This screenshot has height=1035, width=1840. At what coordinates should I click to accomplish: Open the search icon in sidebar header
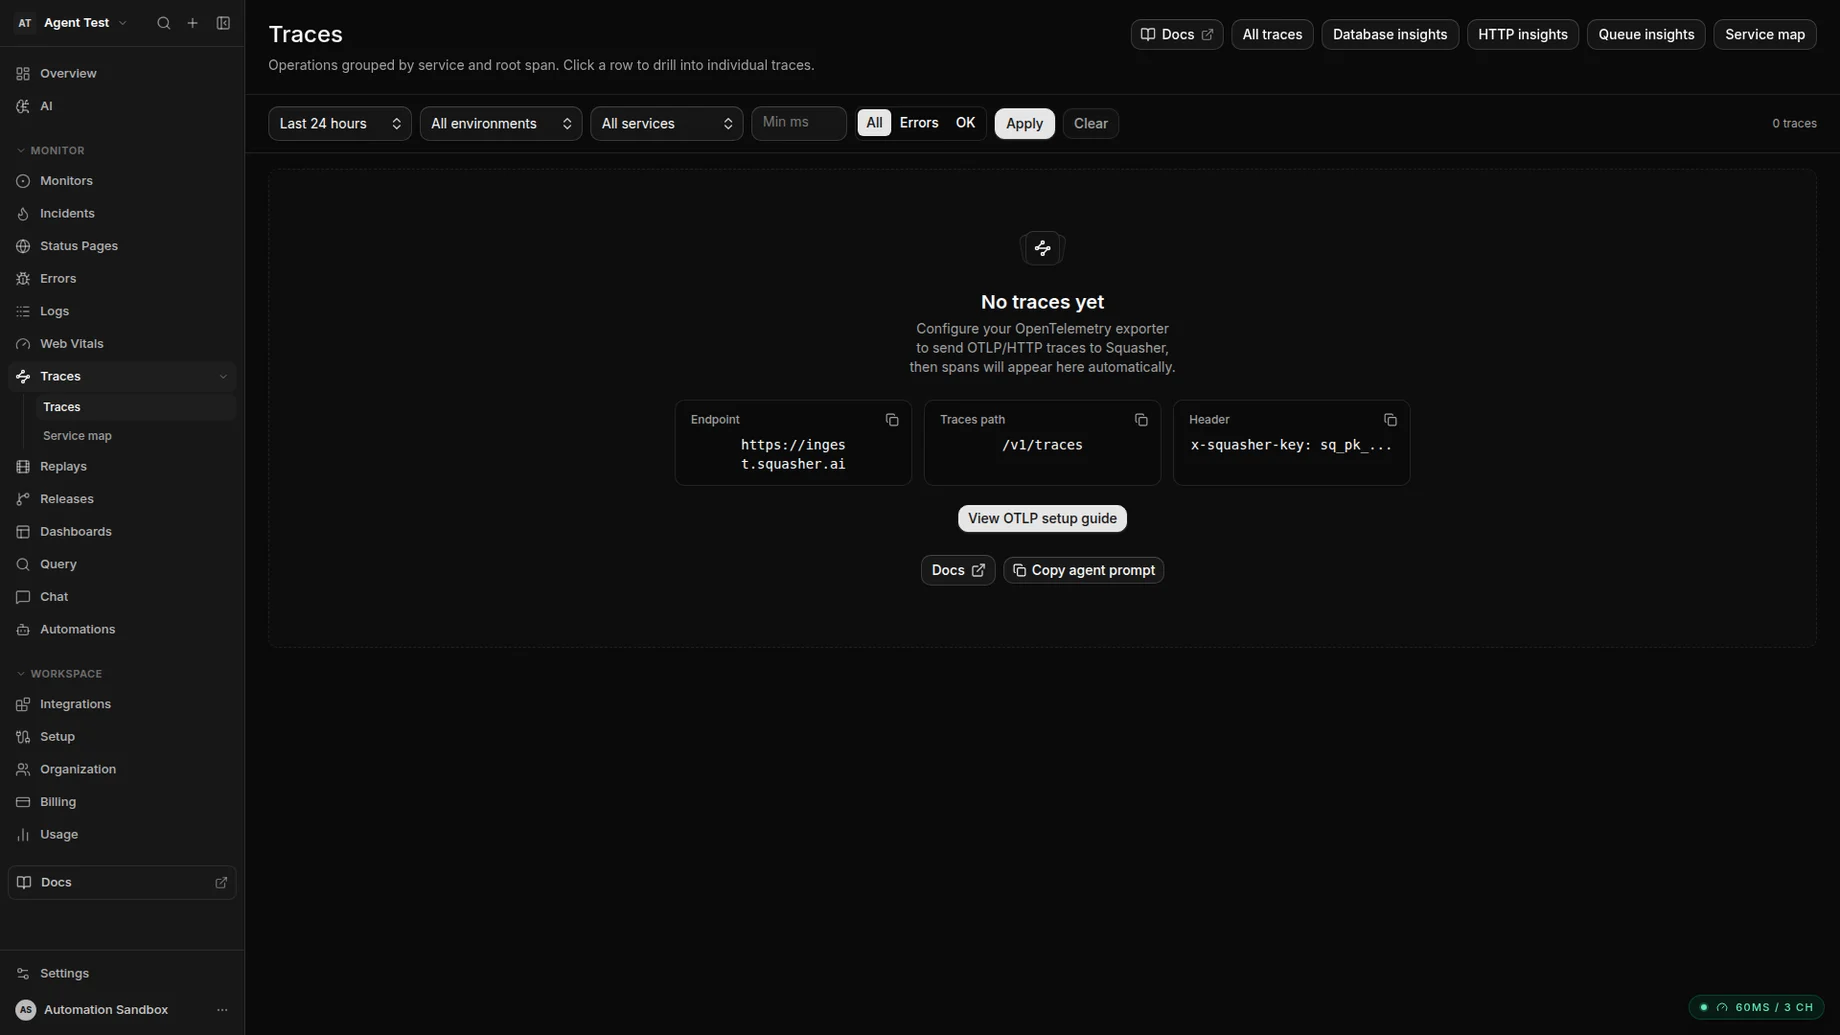pyautogui.click(x=164, y=23)
